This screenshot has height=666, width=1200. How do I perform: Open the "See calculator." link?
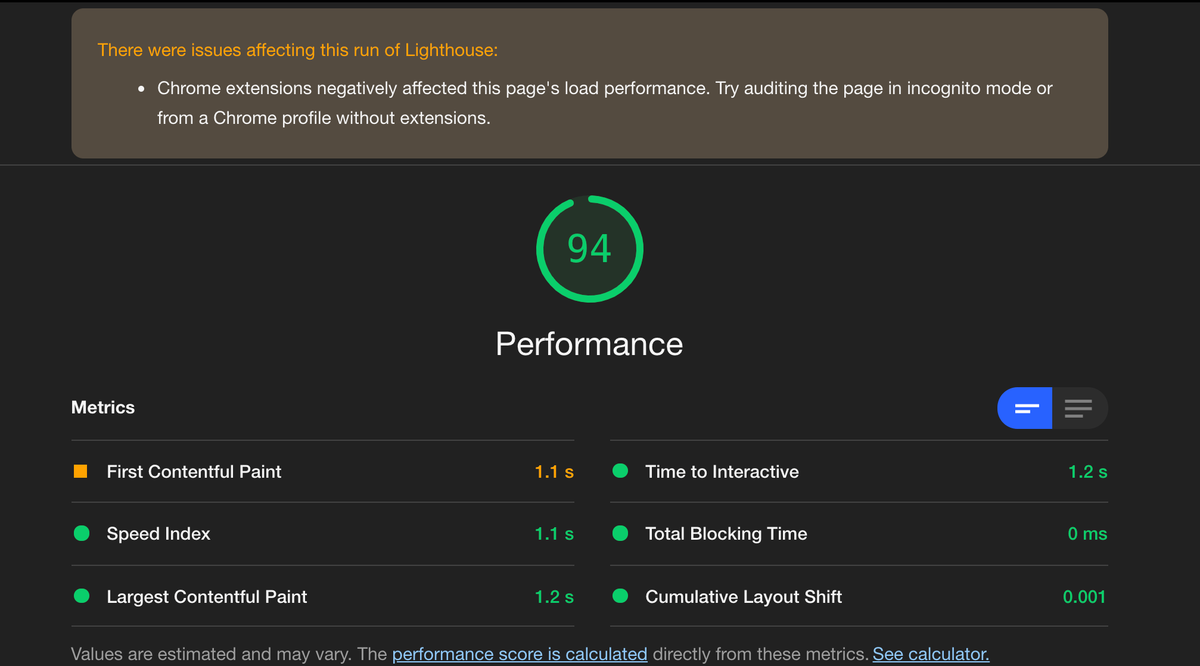coord(930,654)
